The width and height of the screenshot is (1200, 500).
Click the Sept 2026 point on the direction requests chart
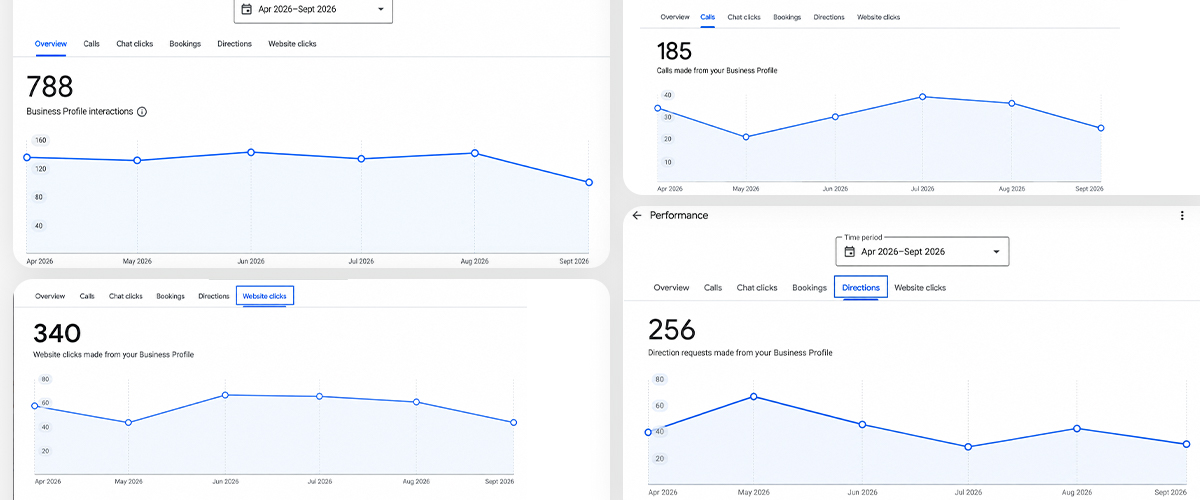1186,444
